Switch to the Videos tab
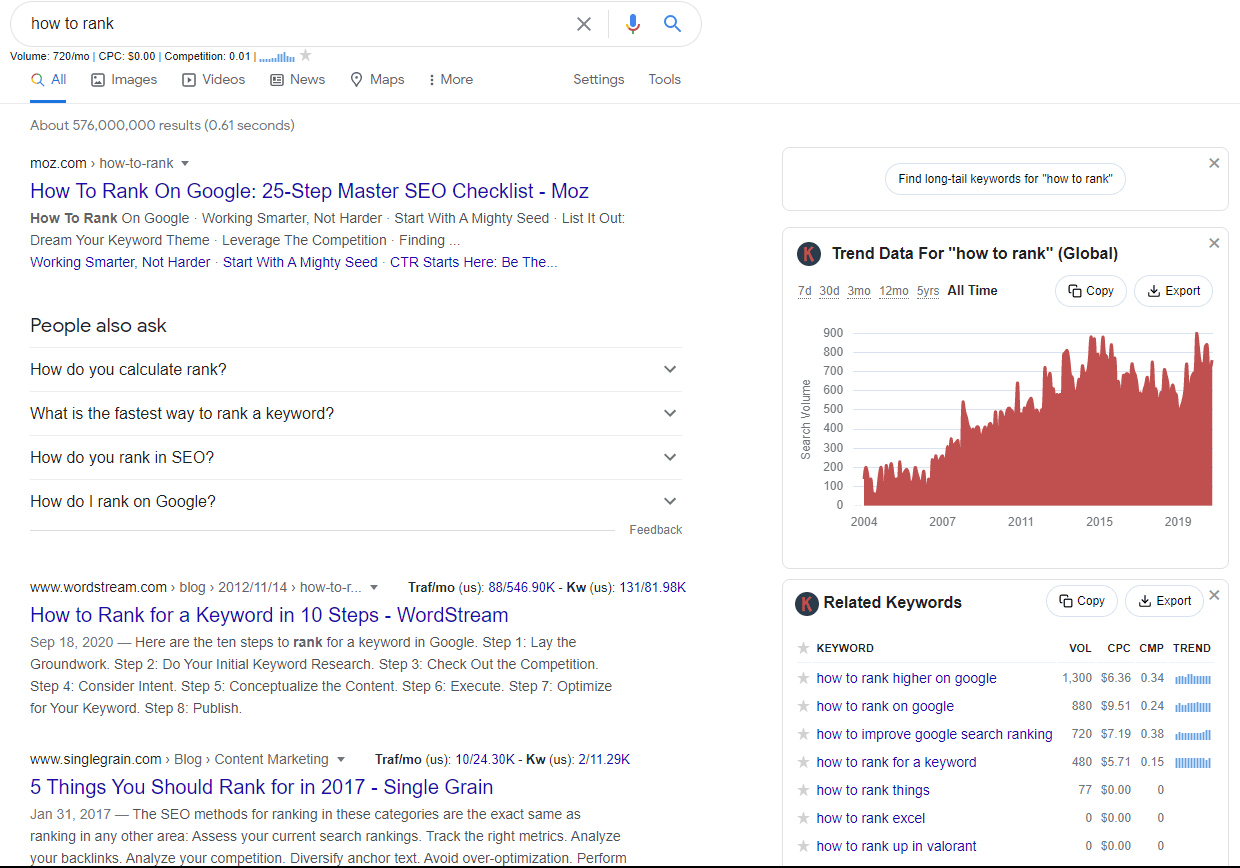This screenshot has width=1240, height=868. pos(213,80)
